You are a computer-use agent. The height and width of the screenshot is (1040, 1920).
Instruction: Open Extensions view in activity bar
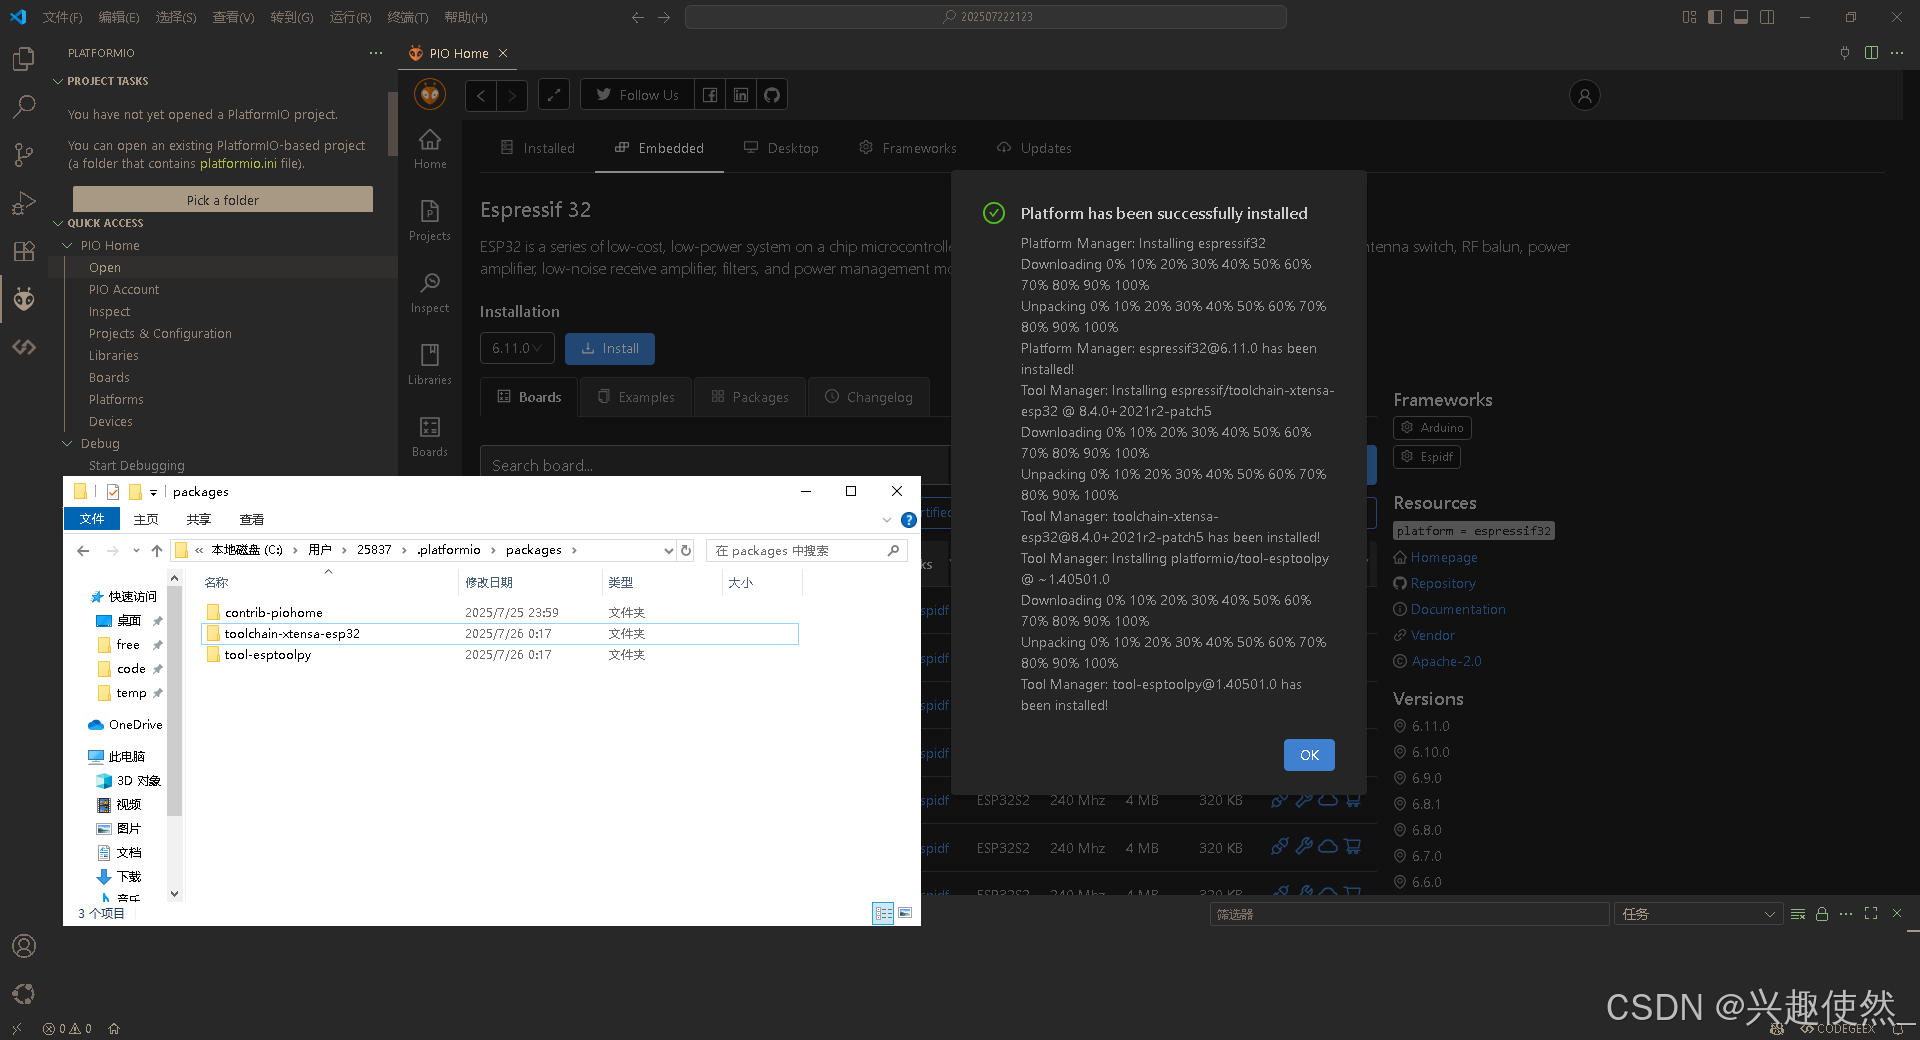24,251
